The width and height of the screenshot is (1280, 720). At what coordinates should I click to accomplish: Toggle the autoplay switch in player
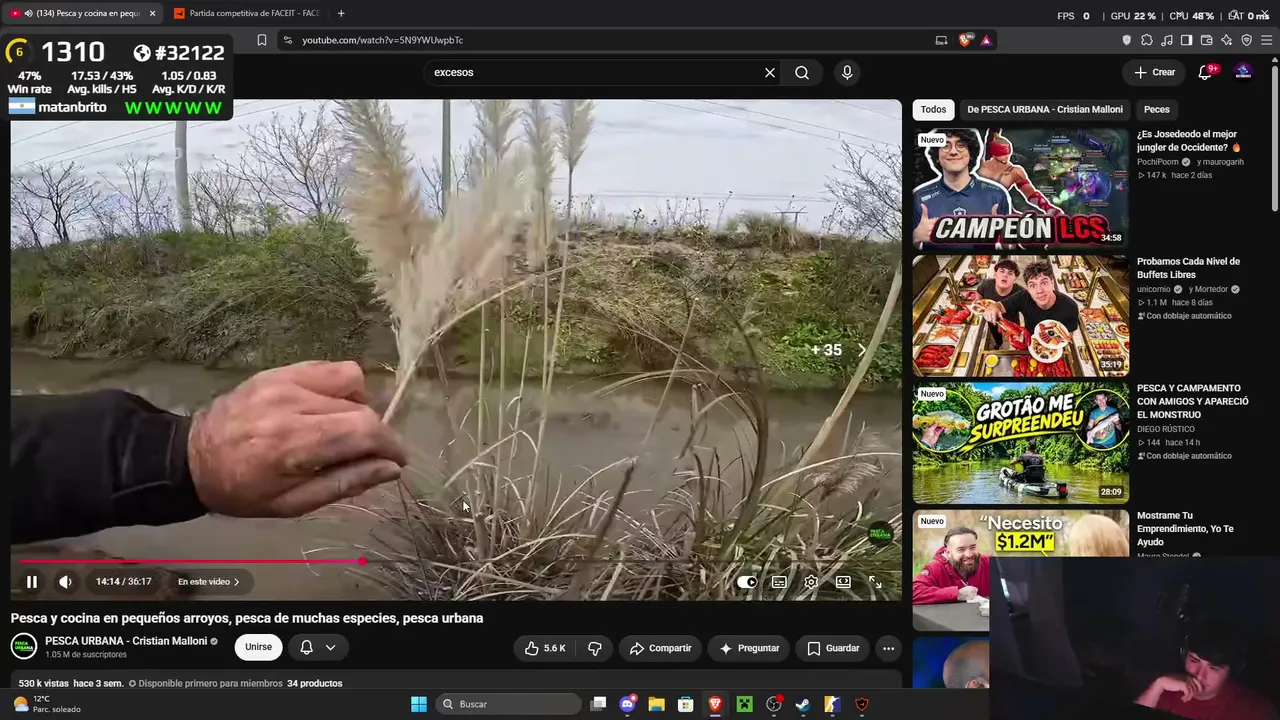pos(747,582)
